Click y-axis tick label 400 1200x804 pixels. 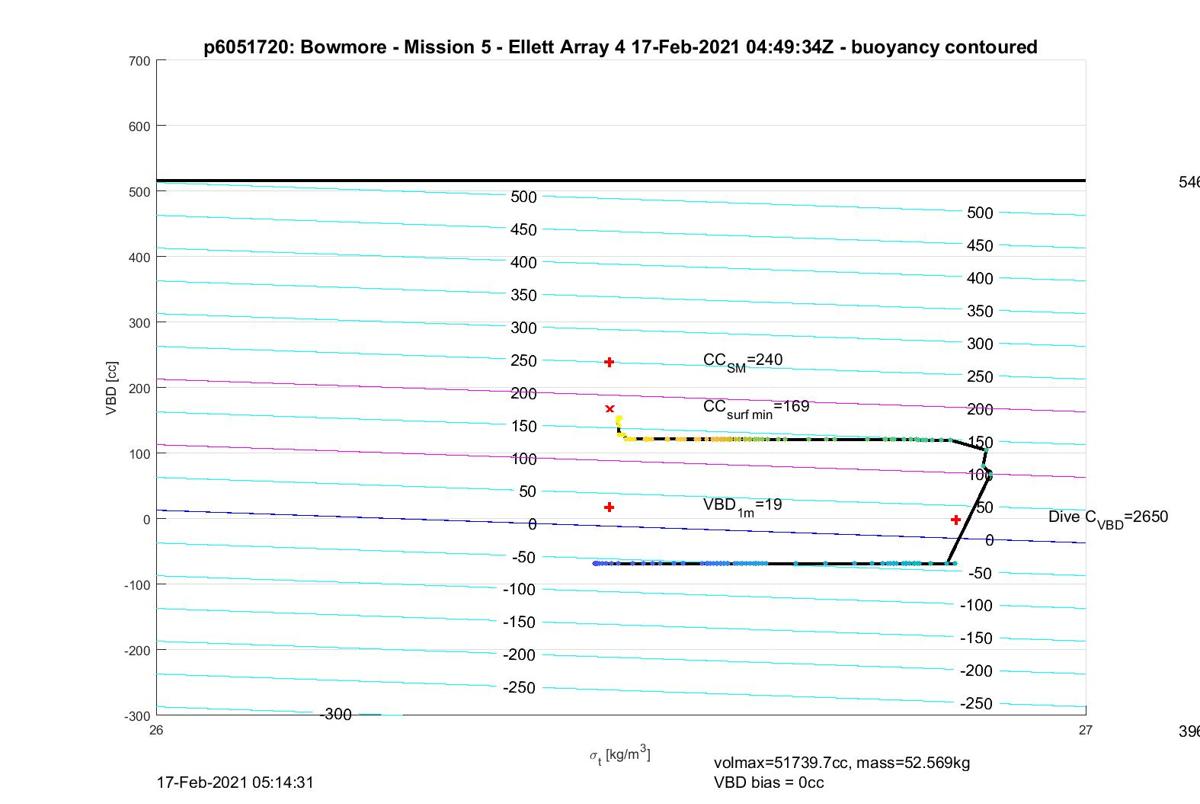(x=139, y=257)
